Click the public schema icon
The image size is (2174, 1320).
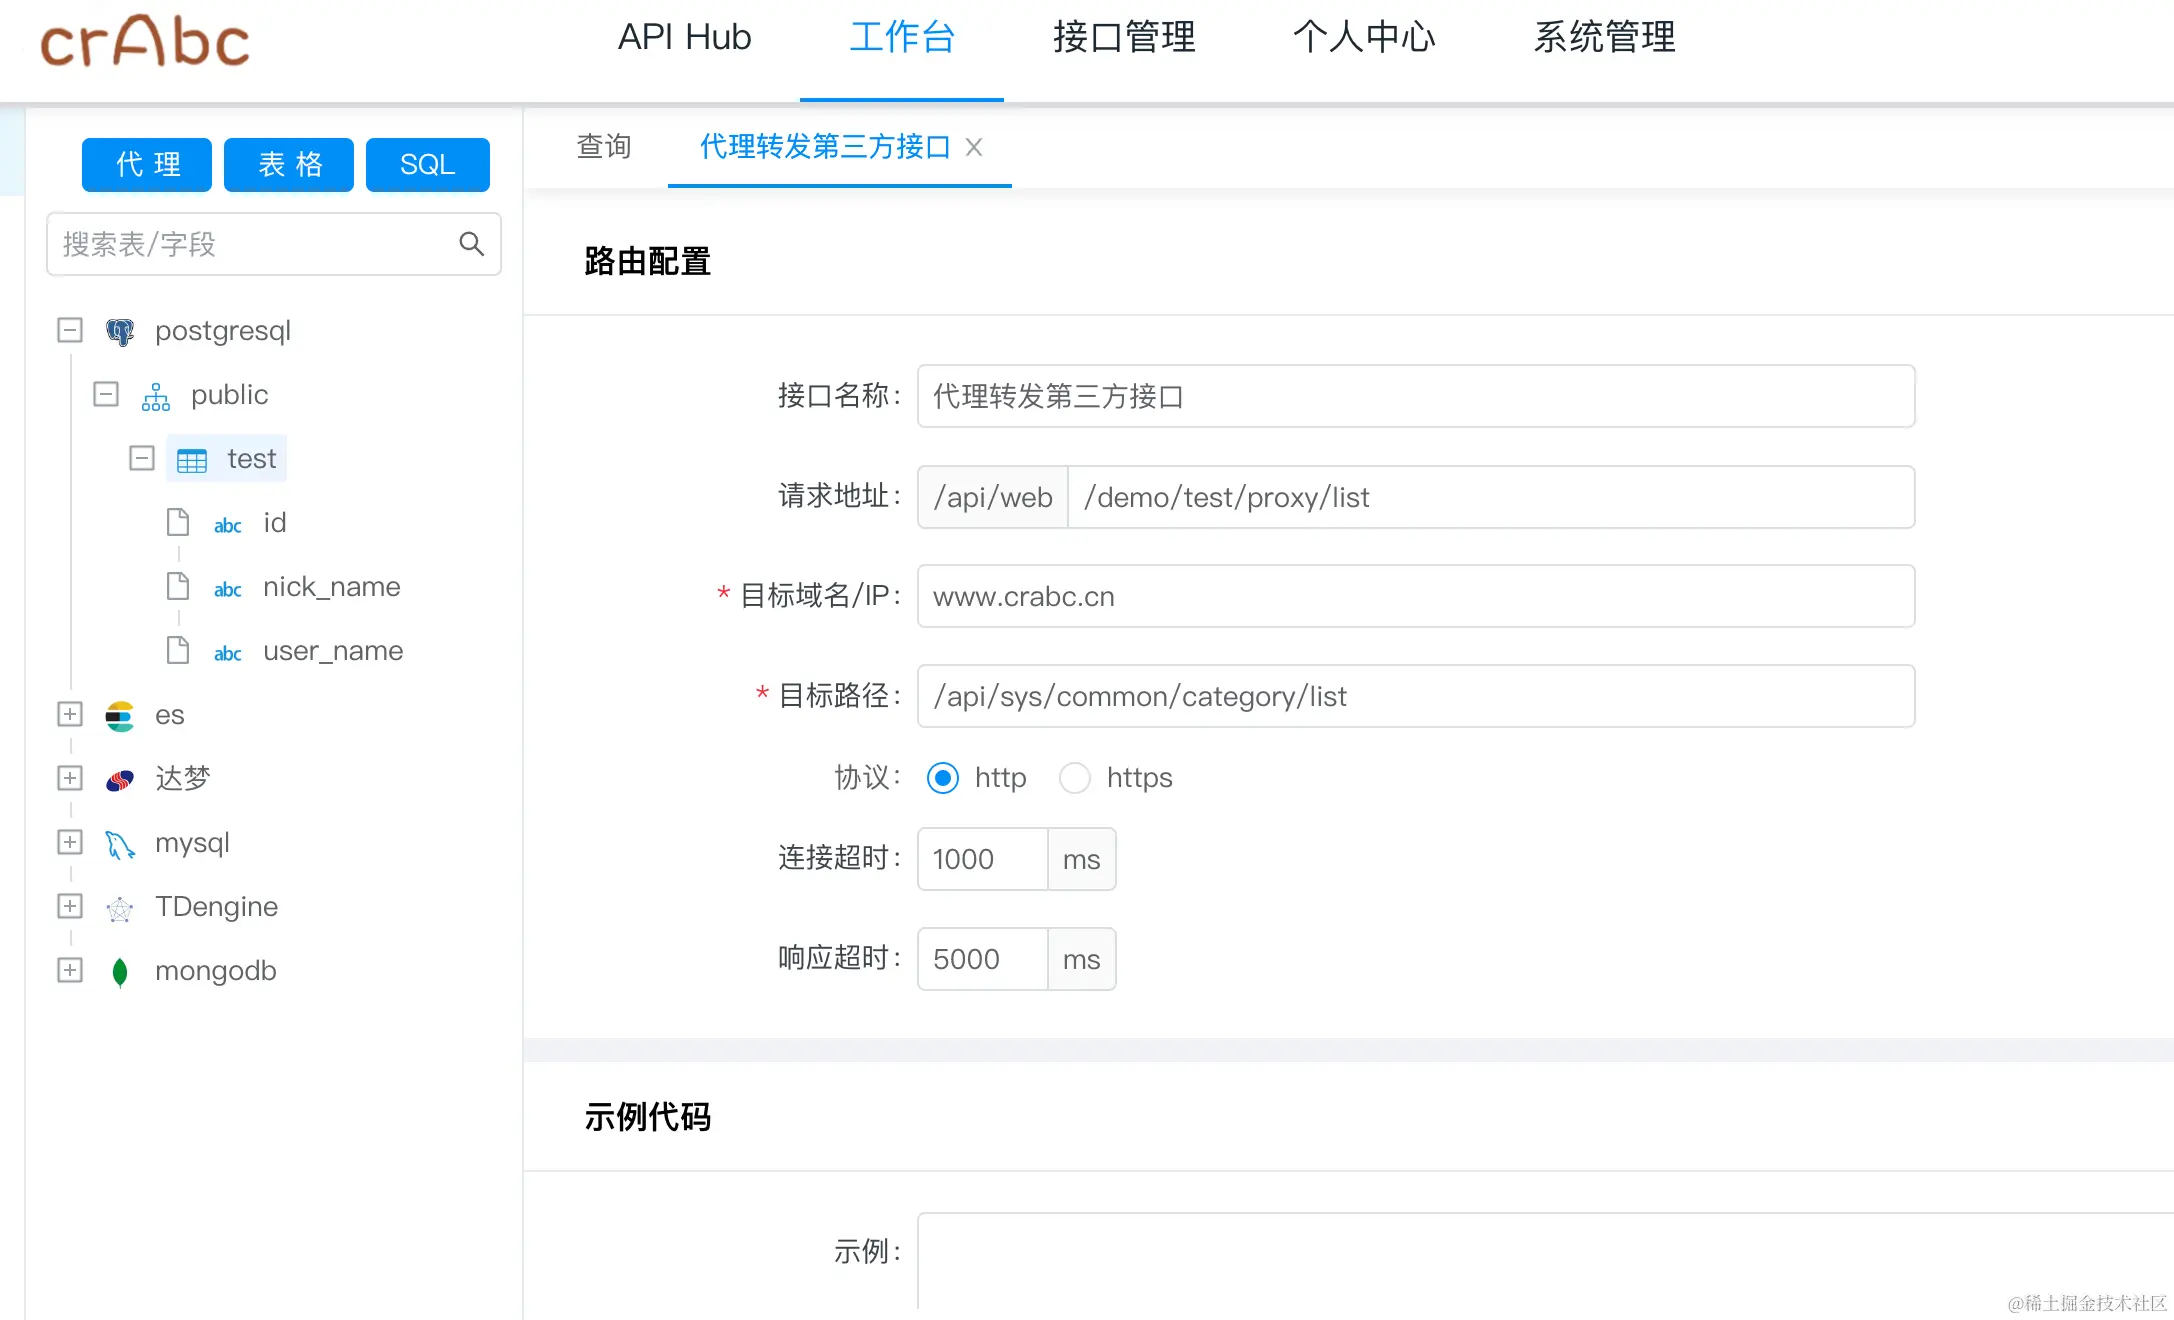(x=156, y=396)
